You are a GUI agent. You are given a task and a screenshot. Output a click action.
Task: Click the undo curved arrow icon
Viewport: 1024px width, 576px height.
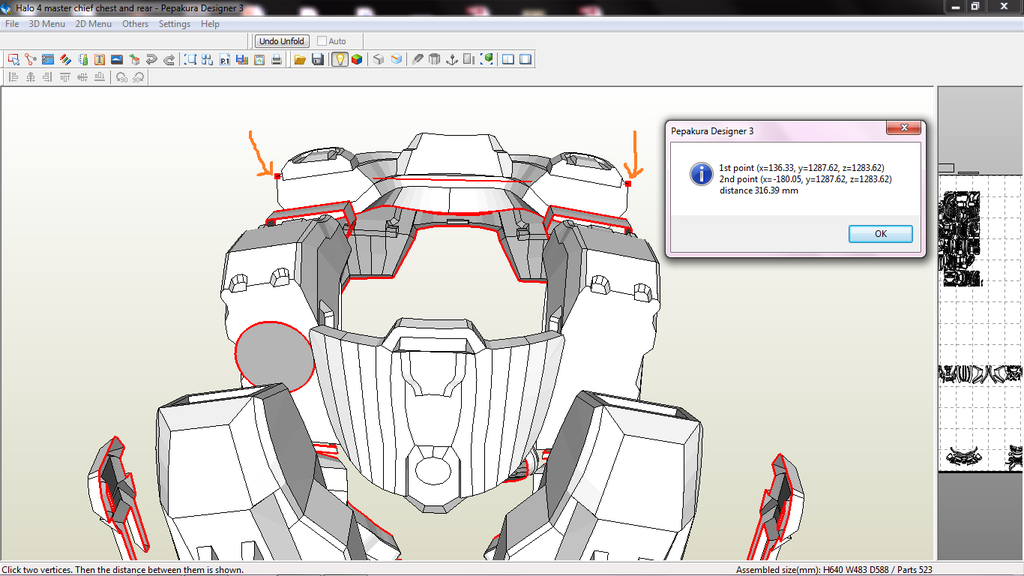point(152,60)
